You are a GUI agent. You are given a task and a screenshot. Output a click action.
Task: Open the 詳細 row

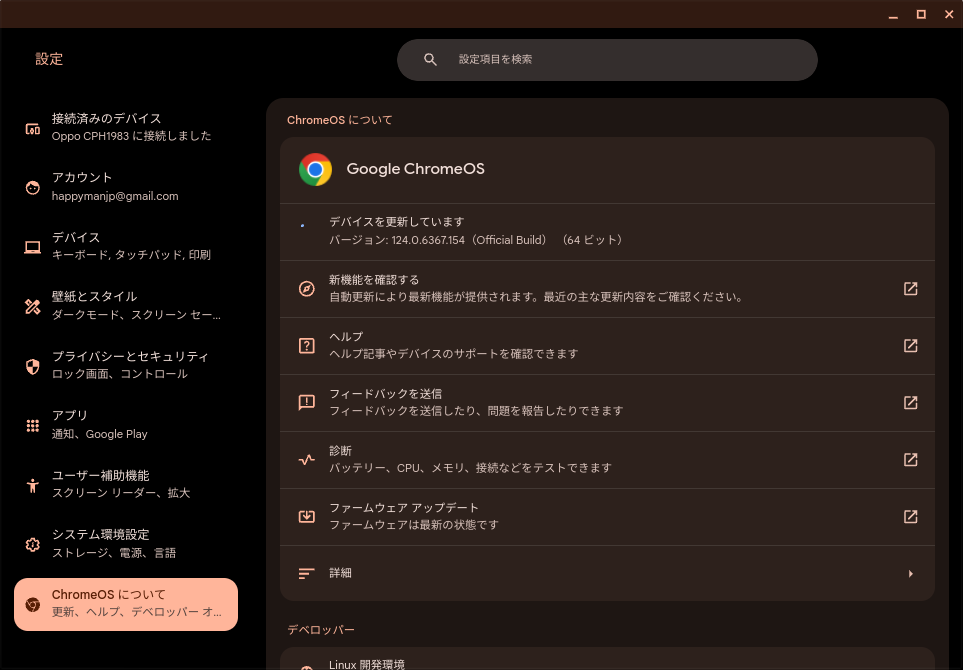tap(607, 574)
